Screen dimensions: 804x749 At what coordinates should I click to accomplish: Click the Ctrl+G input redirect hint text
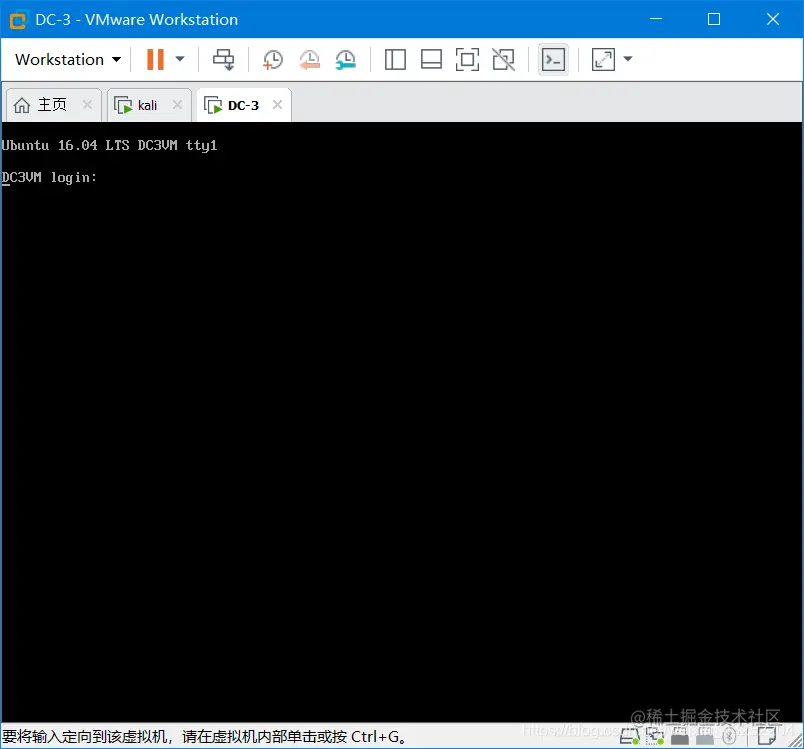point(204,737)
